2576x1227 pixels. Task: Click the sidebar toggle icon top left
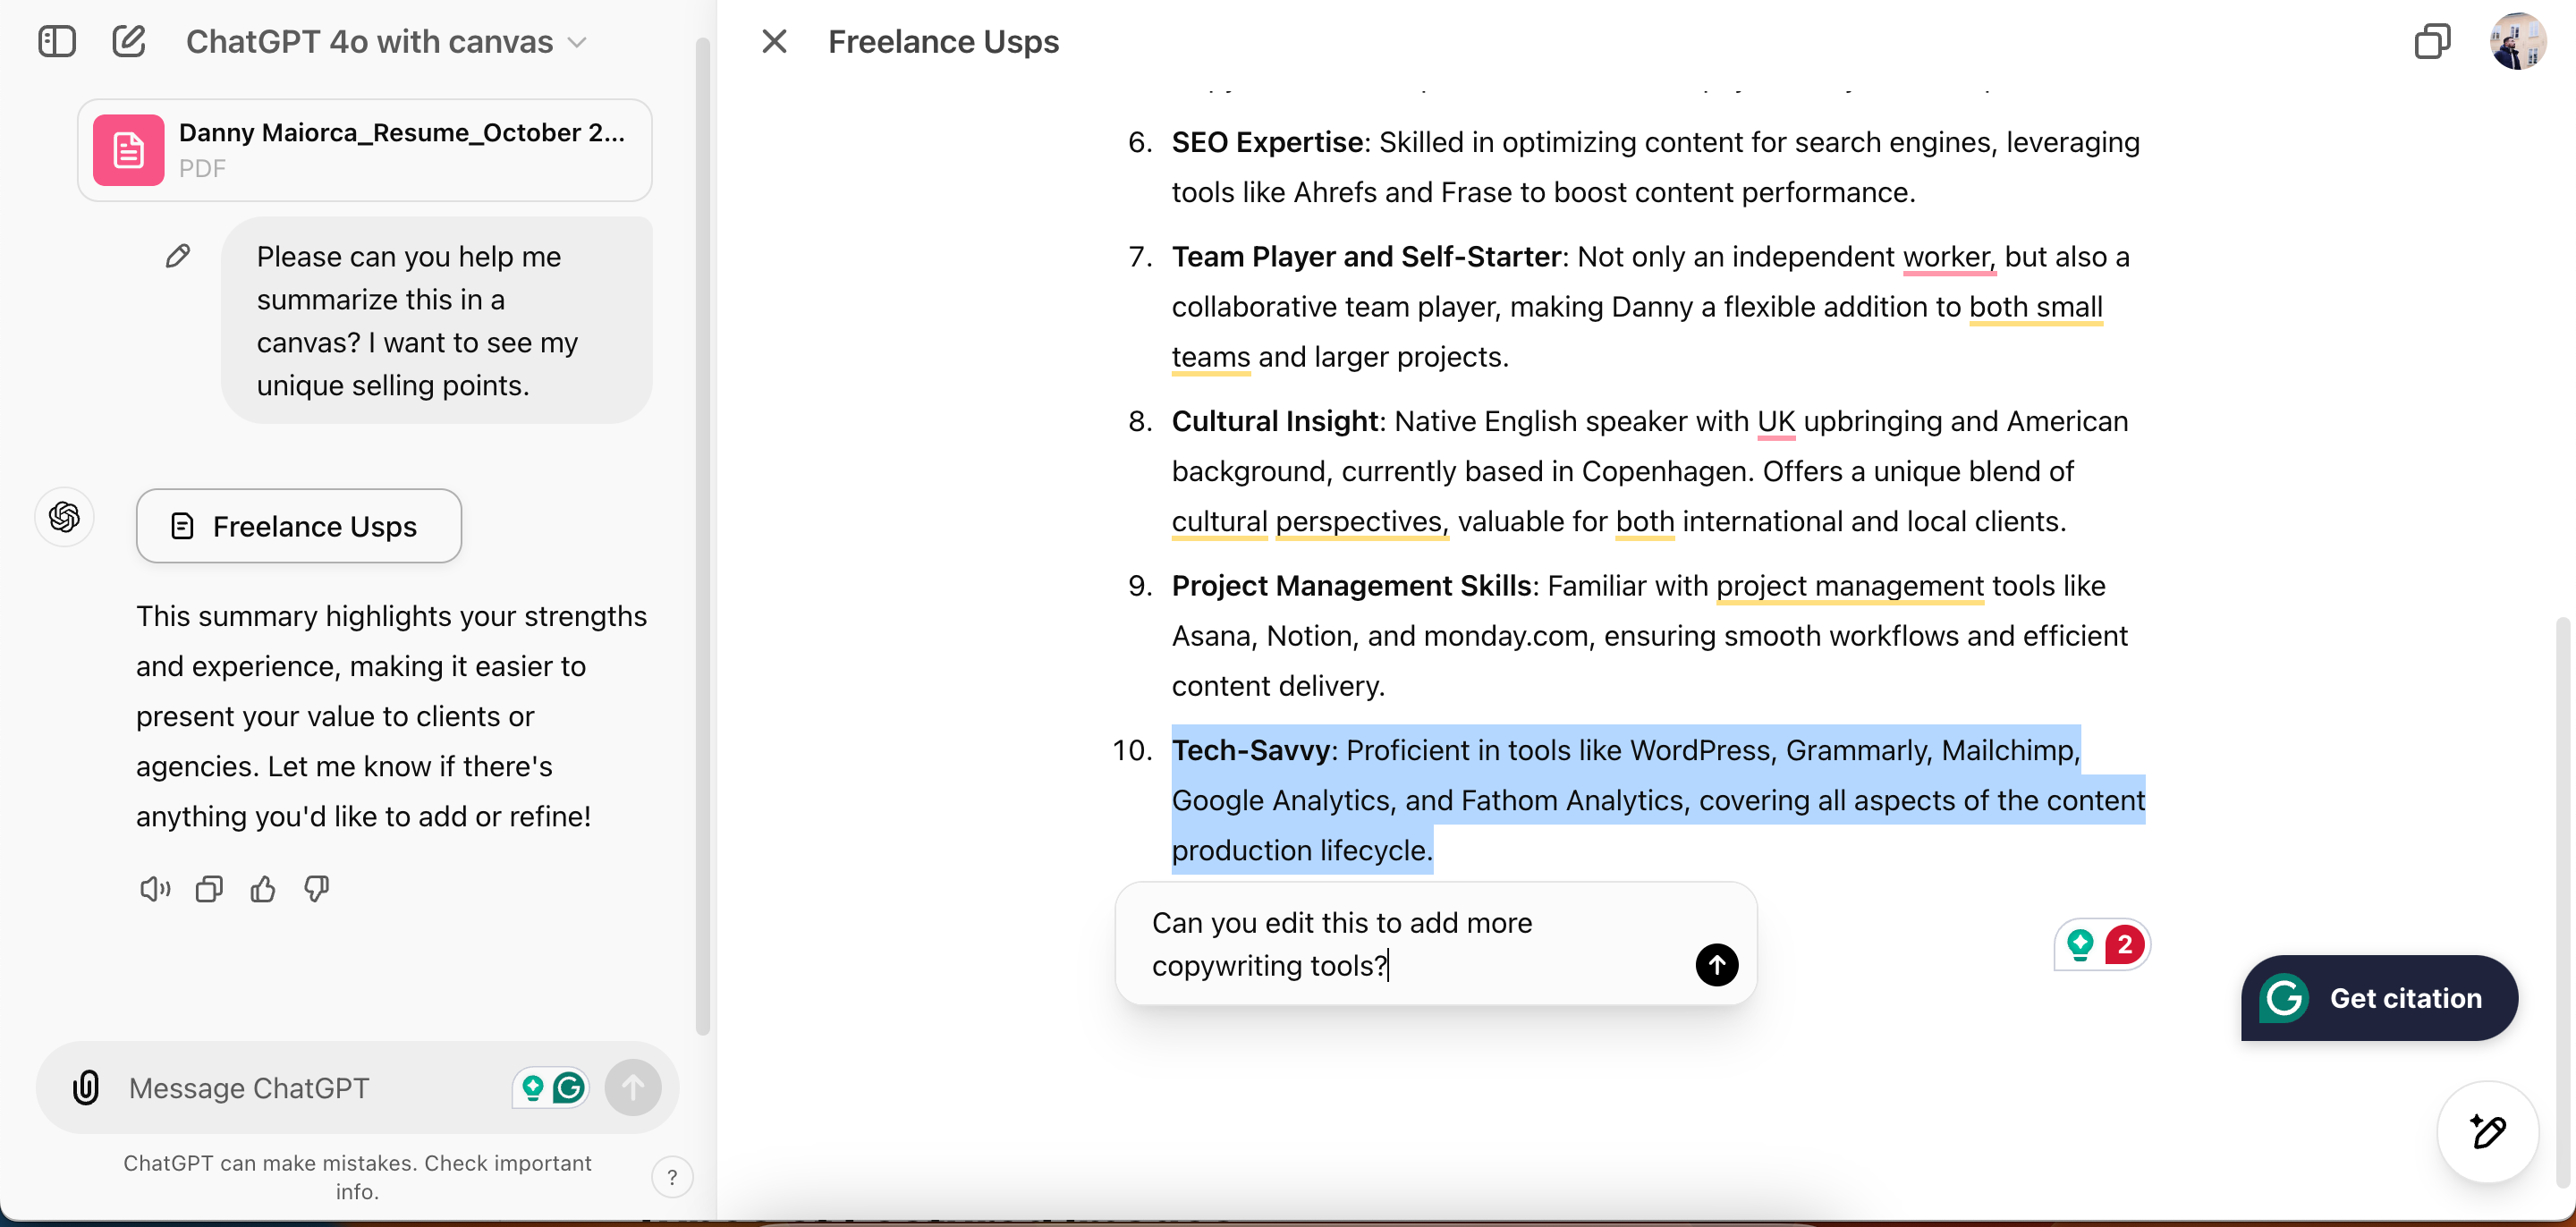pos(55,39)
